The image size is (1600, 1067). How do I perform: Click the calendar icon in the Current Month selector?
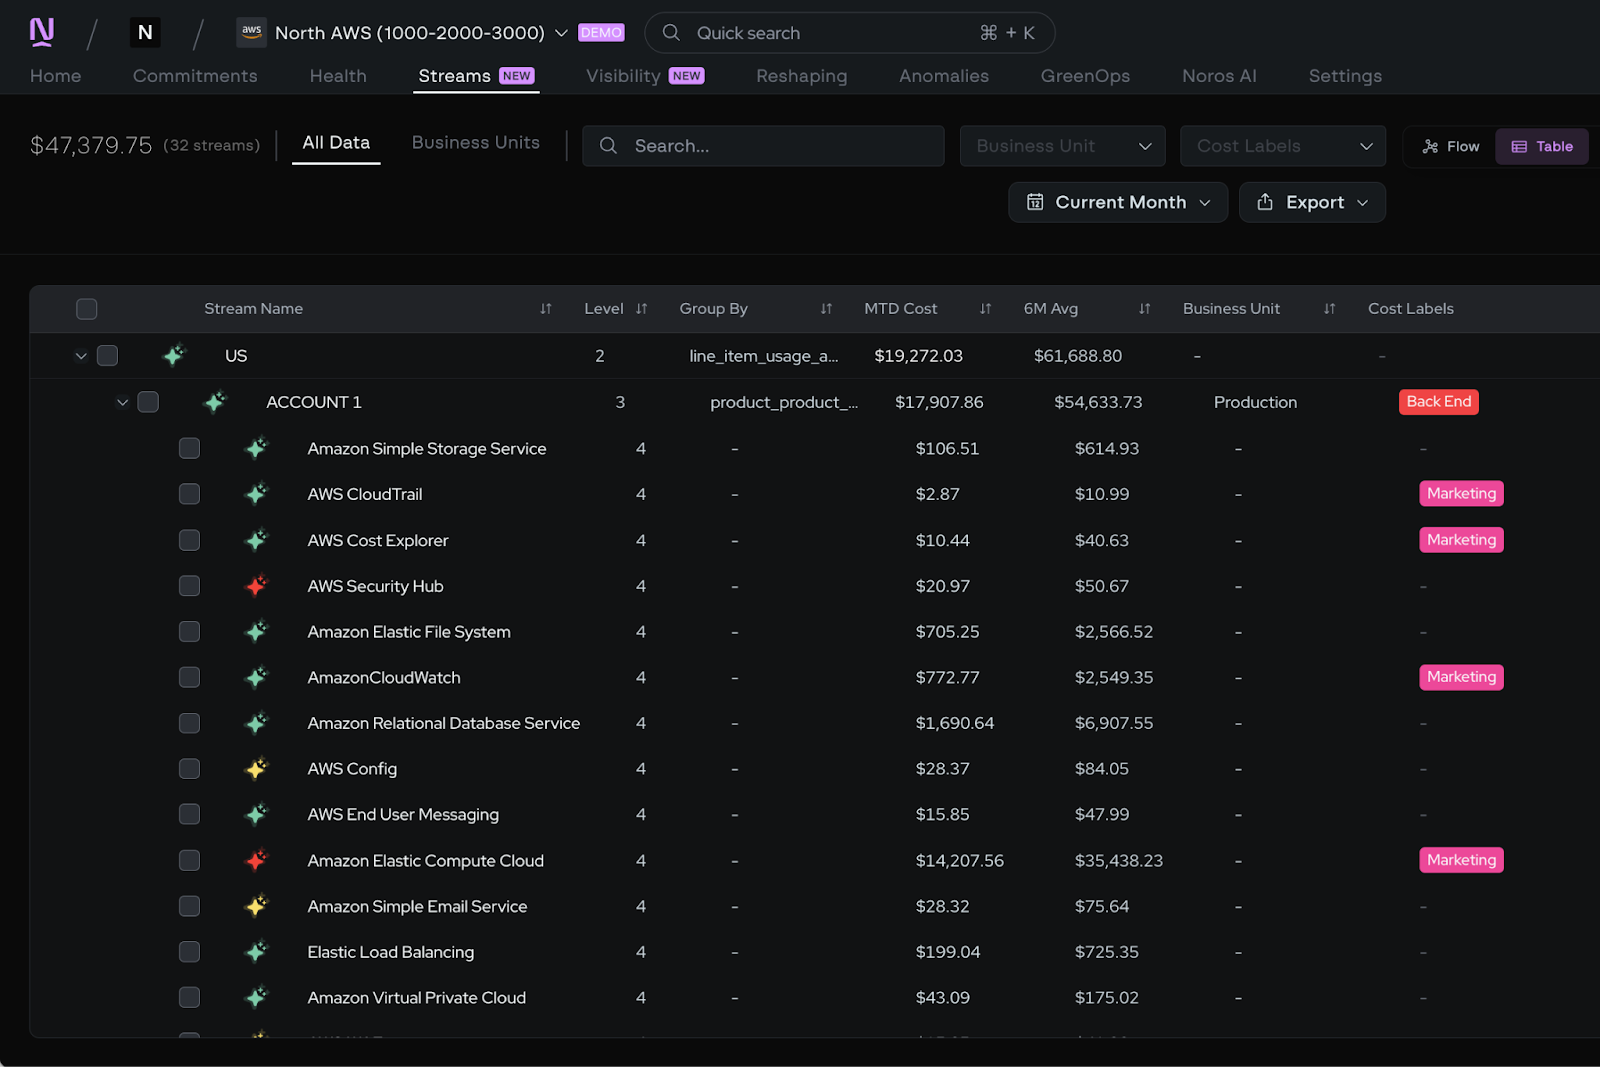point(1036,202)
